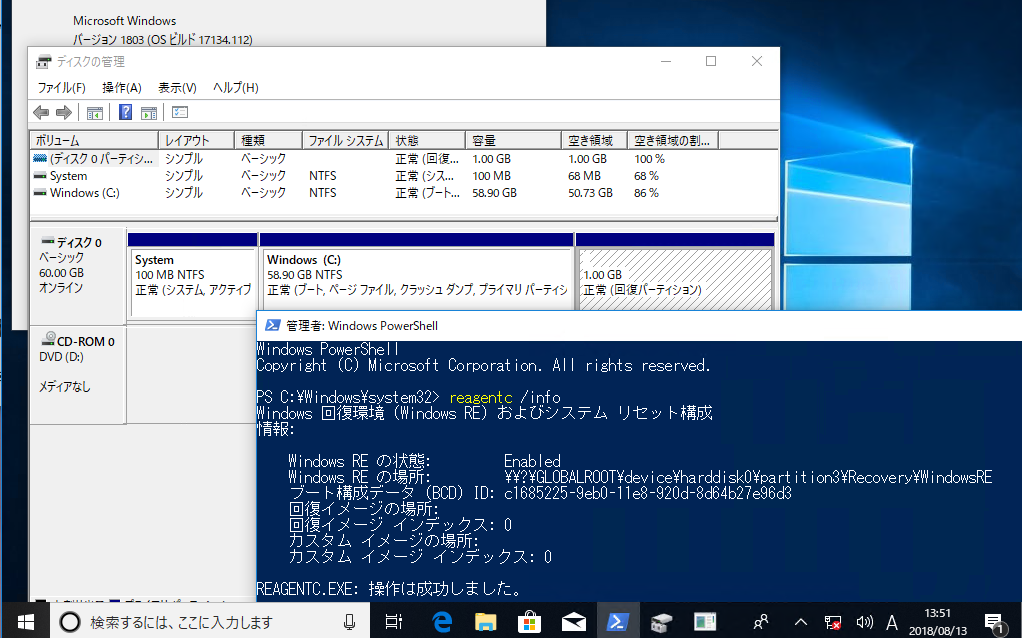Sort by the 状態 column header
The image size is (1022, 638).
click(427, 140)
